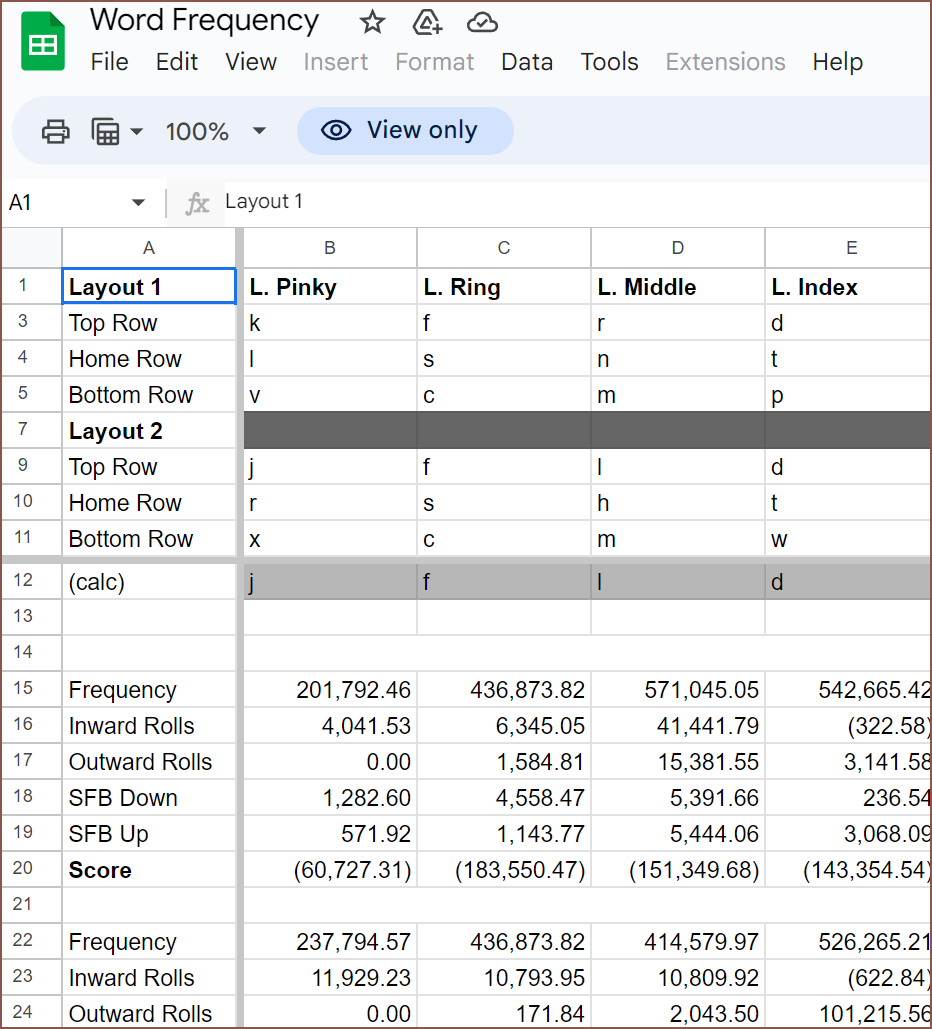
Task: Open the Help menu
Action: 837,62
